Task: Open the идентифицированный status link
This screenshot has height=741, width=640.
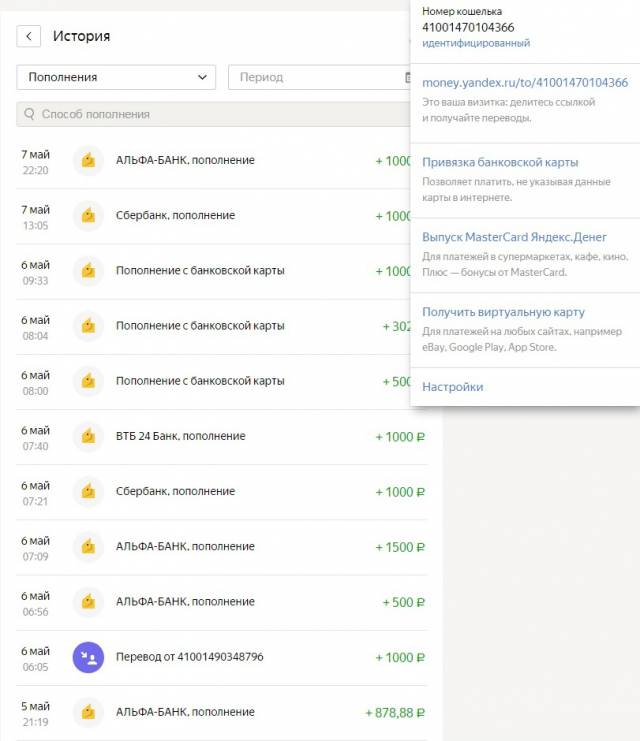Action: point(476,43)
